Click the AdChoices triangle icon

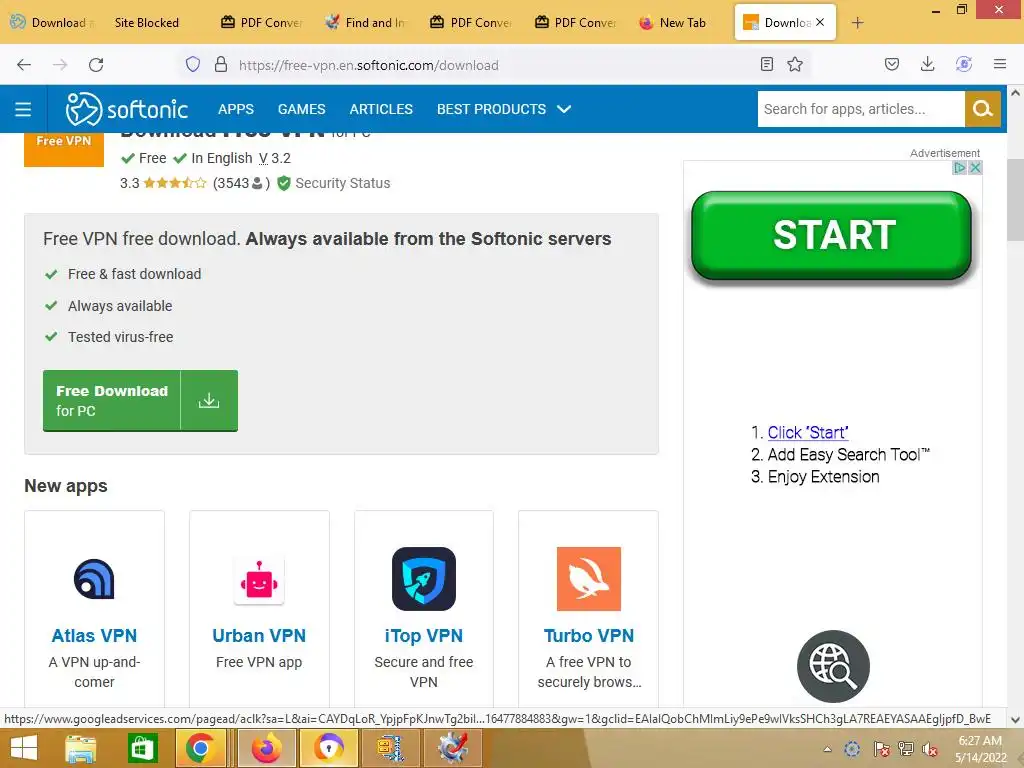(959, 168)
